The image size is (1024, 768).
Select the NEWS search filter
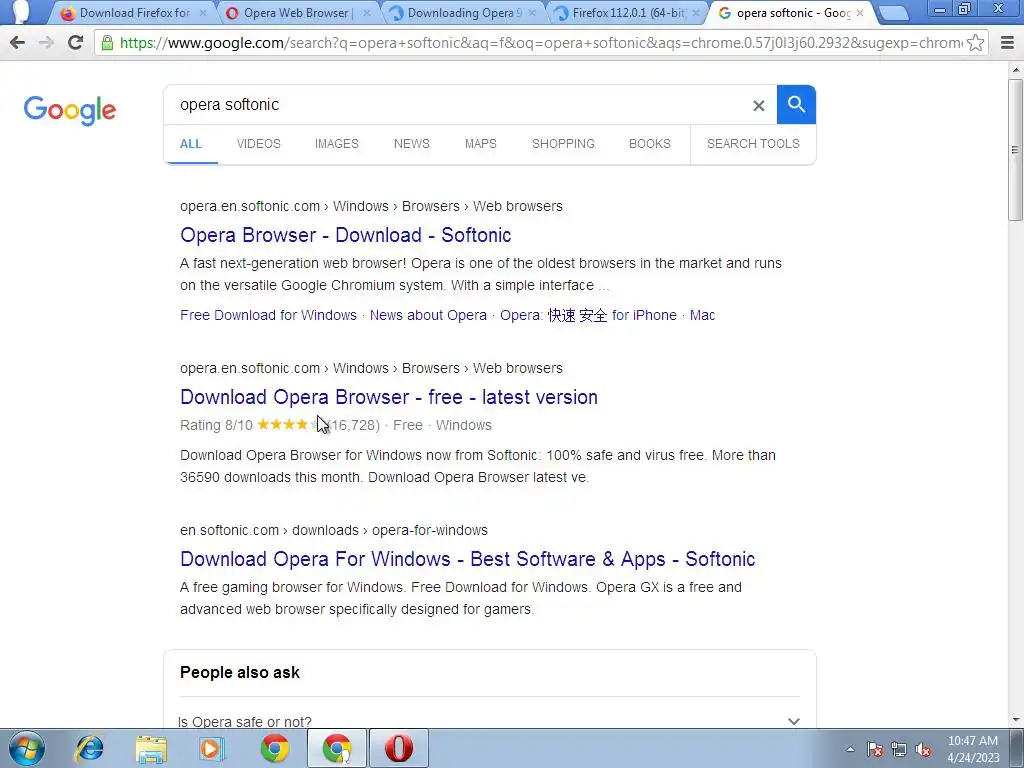(x=411, y=144)
